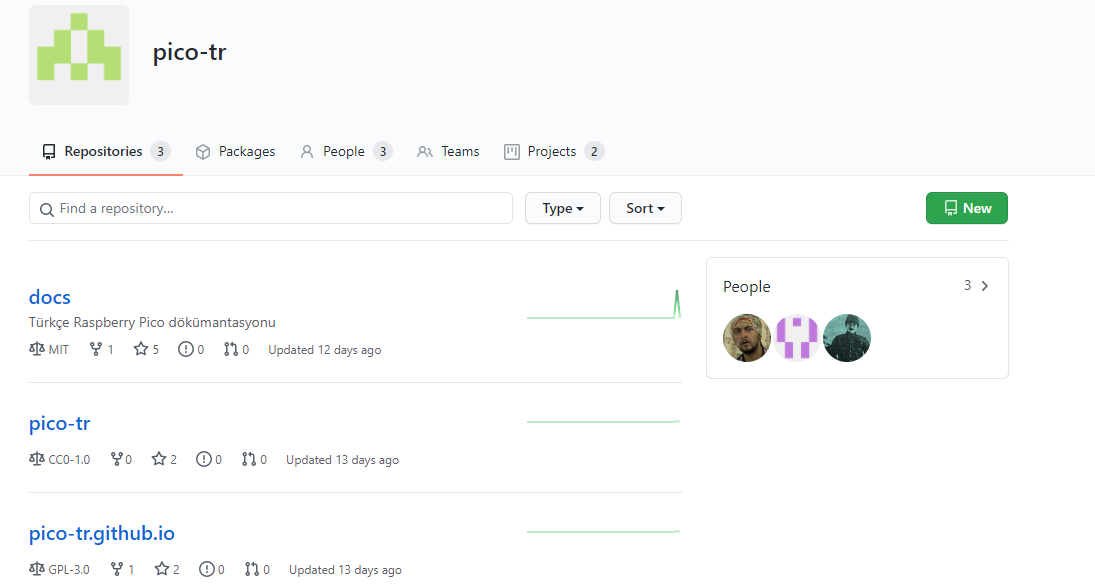Open pull requests of pico-tr repository row
The width and height of the screenshot is (1095, 584).
(x=254, y=460)
